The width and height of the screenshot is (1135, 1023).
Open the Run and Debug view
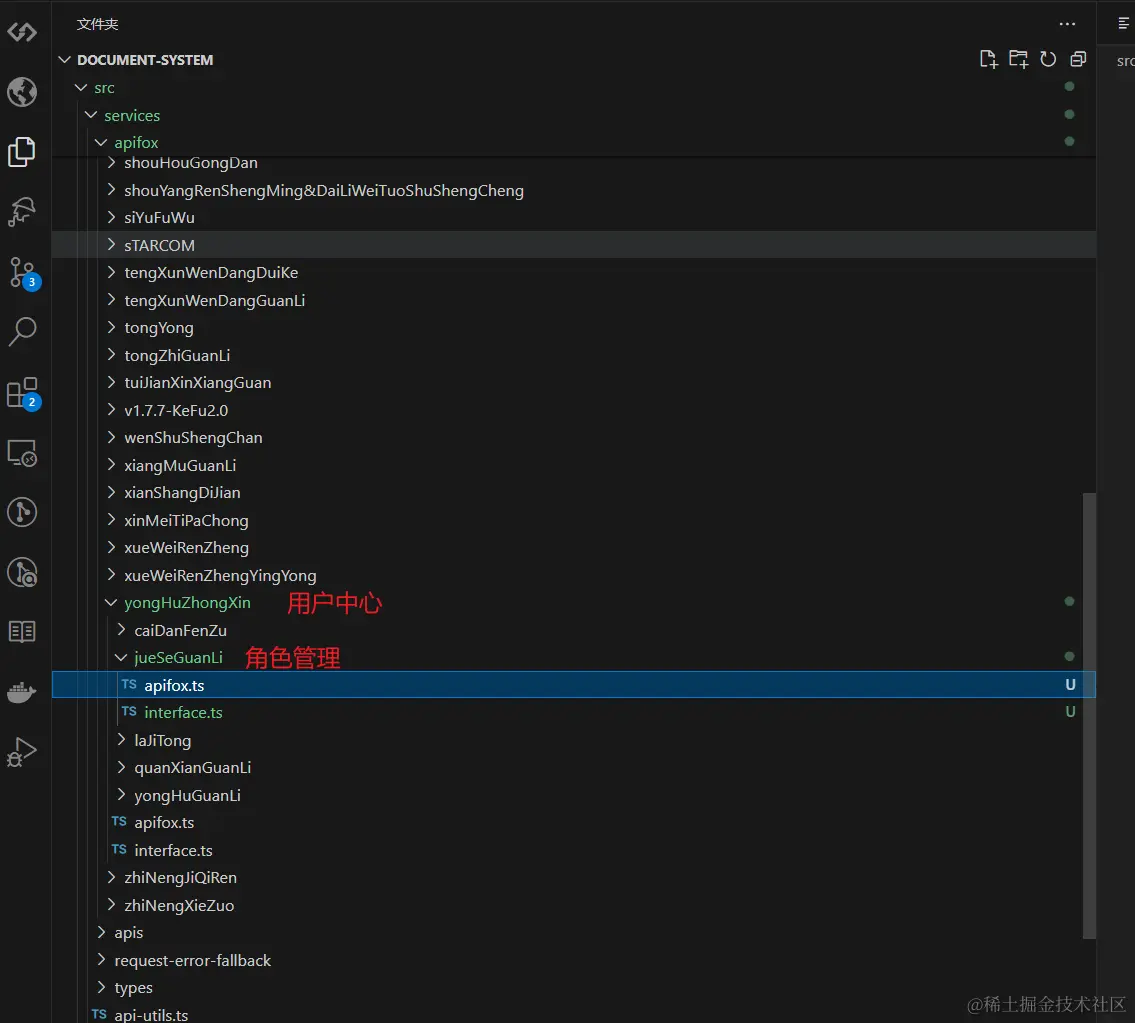[22, 752]
